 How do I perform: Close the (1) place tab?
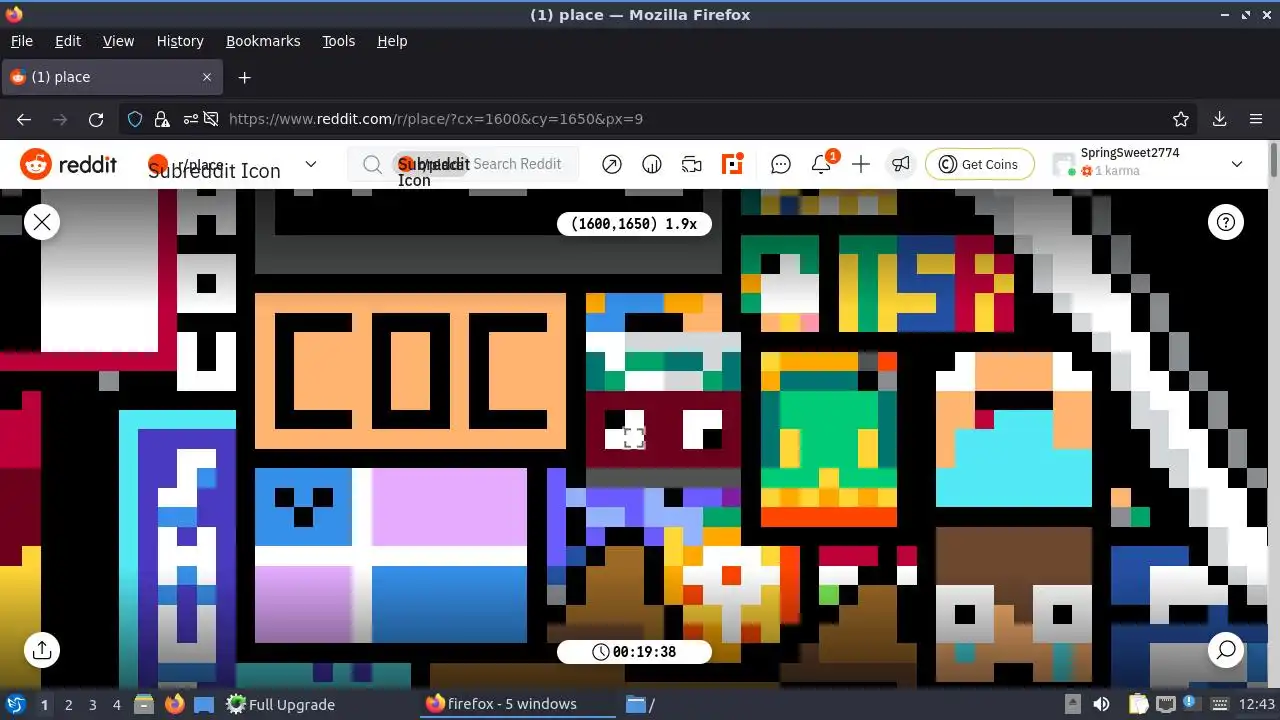point(207,77)
